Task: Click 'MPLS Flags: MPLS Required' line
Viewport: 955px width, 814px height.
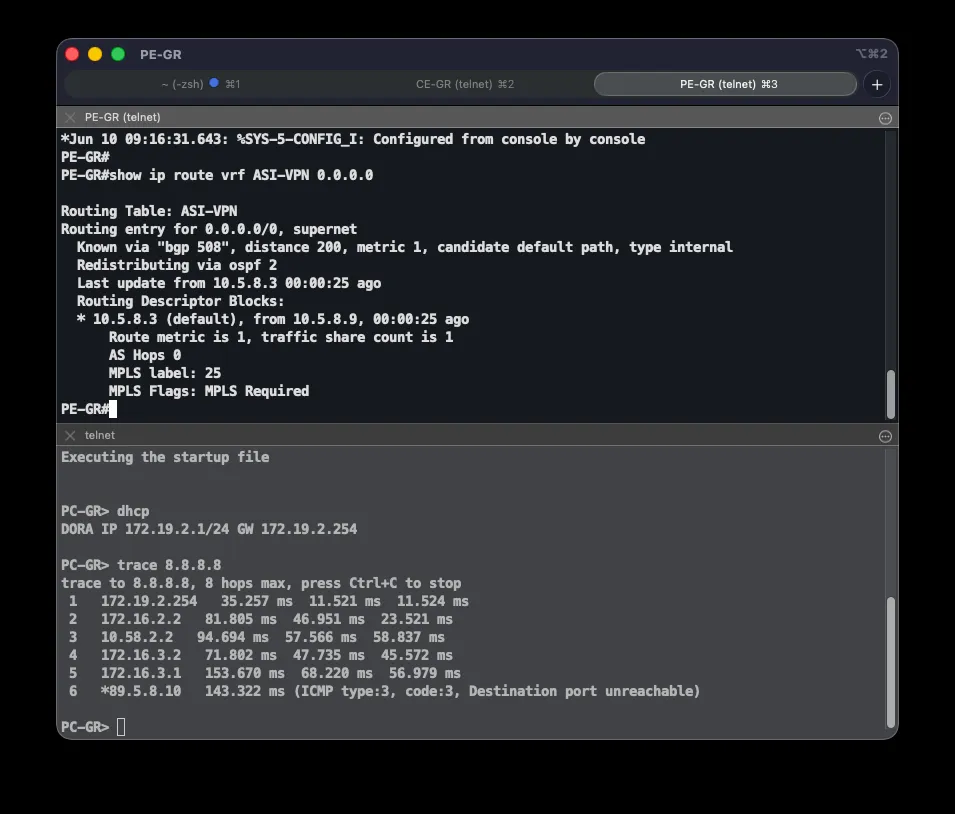Action: (209, 391)
